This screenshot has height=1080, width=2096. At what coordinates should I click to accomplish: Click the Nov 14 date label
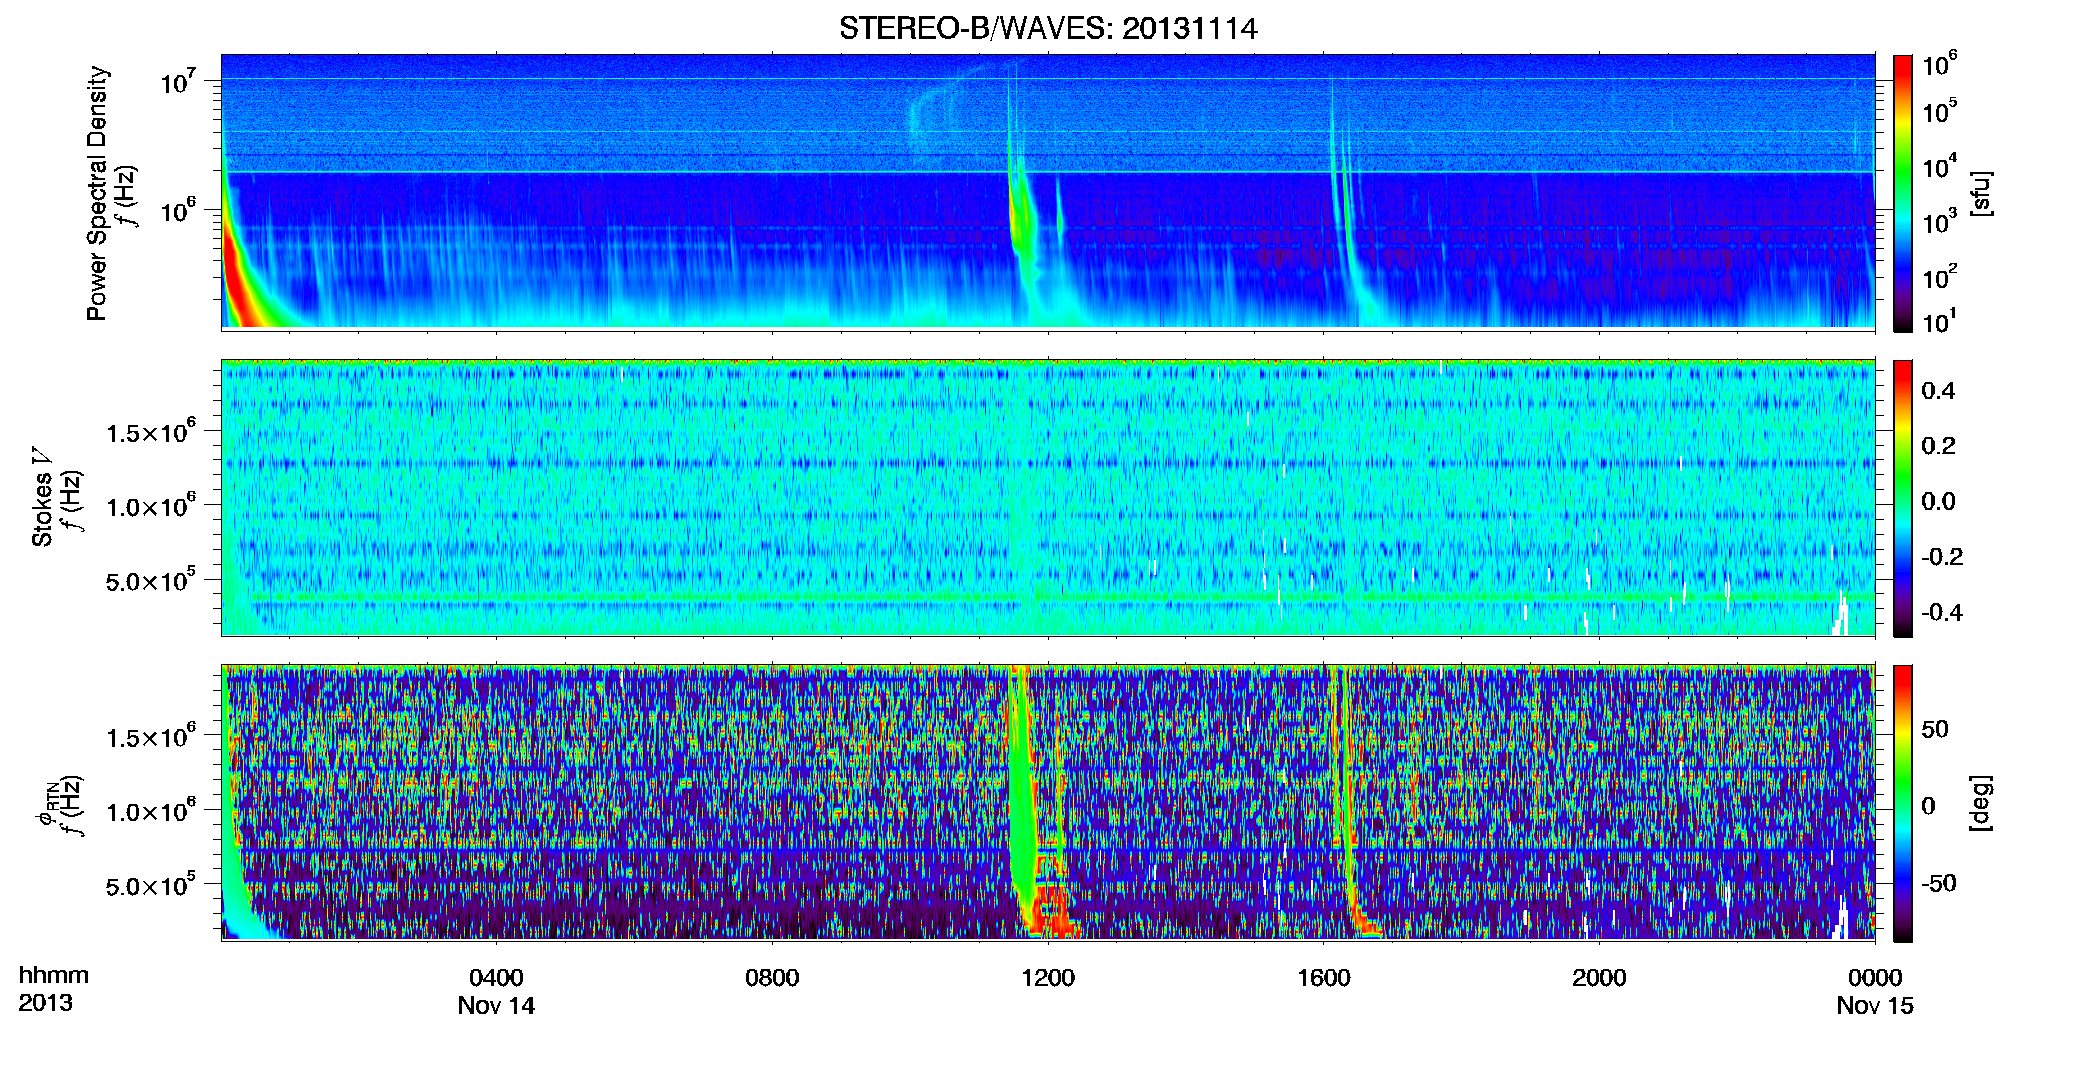coord(496,1006)
